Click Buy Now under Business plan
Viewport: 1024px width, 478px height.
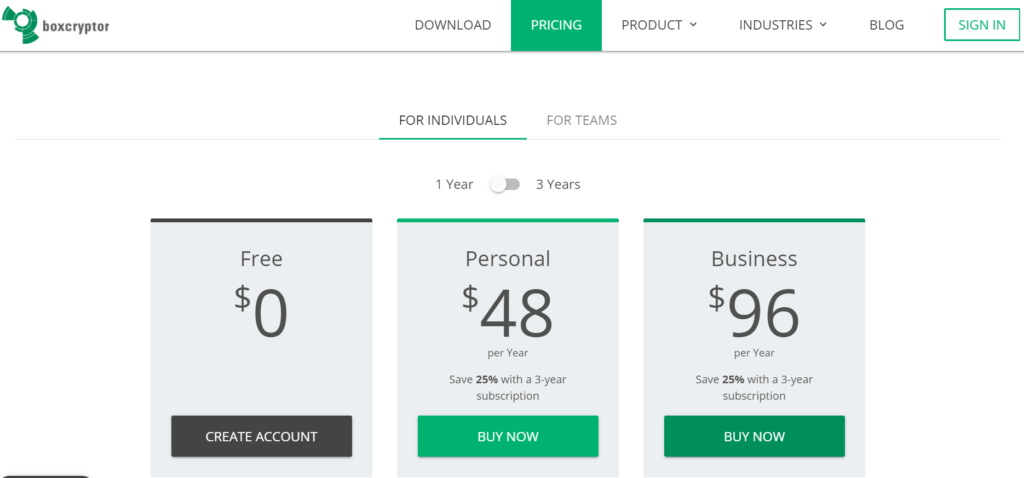[754, 436]
